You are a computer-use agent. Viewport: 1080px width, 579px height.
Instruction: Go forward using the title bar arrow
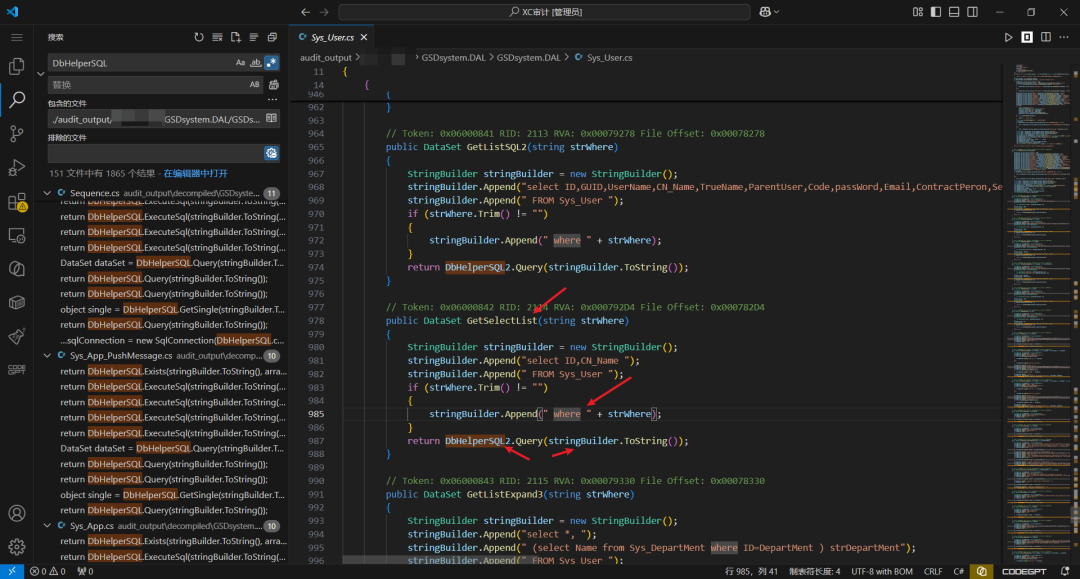click(x=324, y=12)
